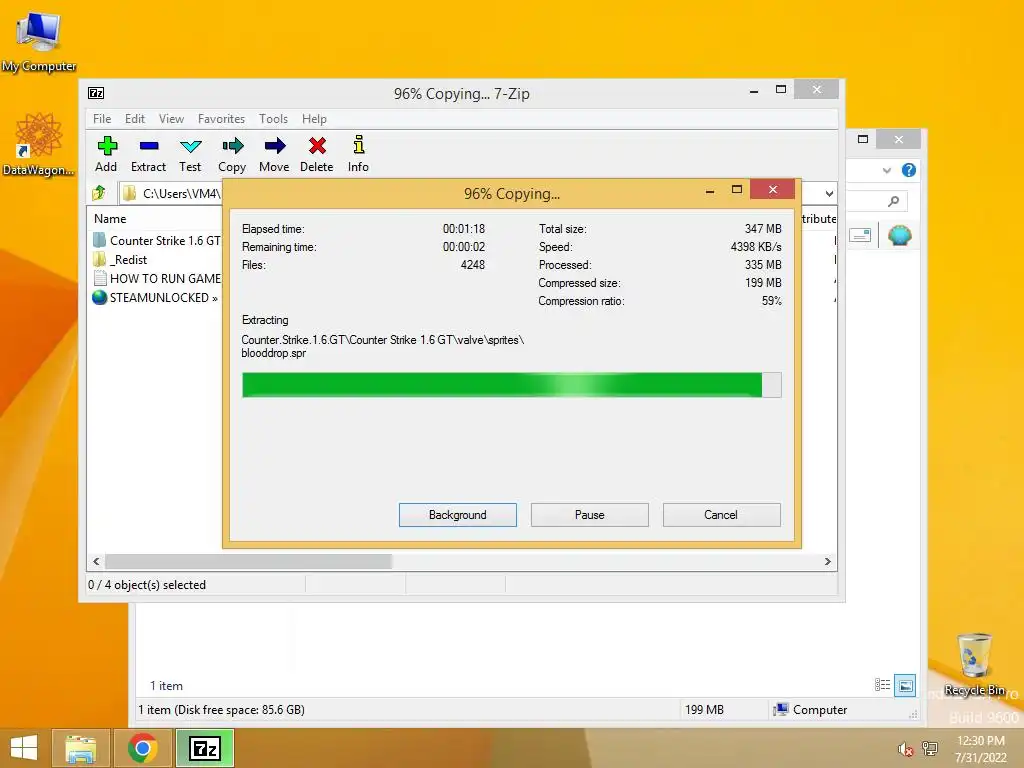Click the search magnifier in background window
This screenshot has height=768, width=1024.
coord(893,201)
